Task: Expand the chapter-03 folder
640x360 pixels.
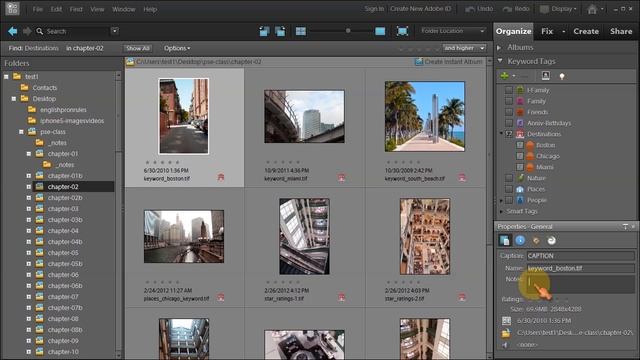Action: coord(29,209)
